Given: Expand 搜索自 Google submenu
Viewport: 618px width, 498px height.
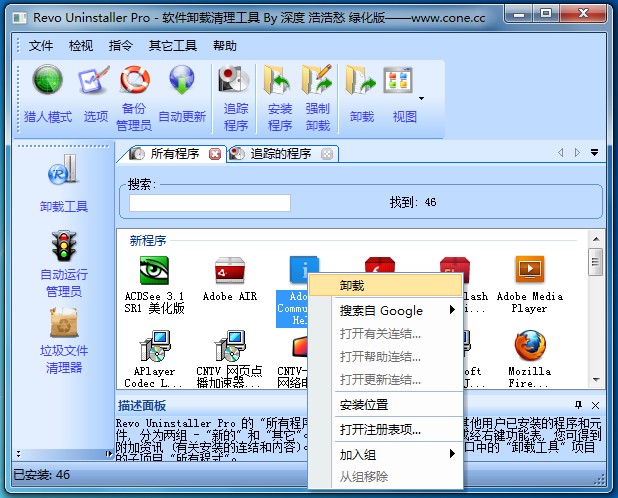Looking at the screenshot, I should [385, 310].
